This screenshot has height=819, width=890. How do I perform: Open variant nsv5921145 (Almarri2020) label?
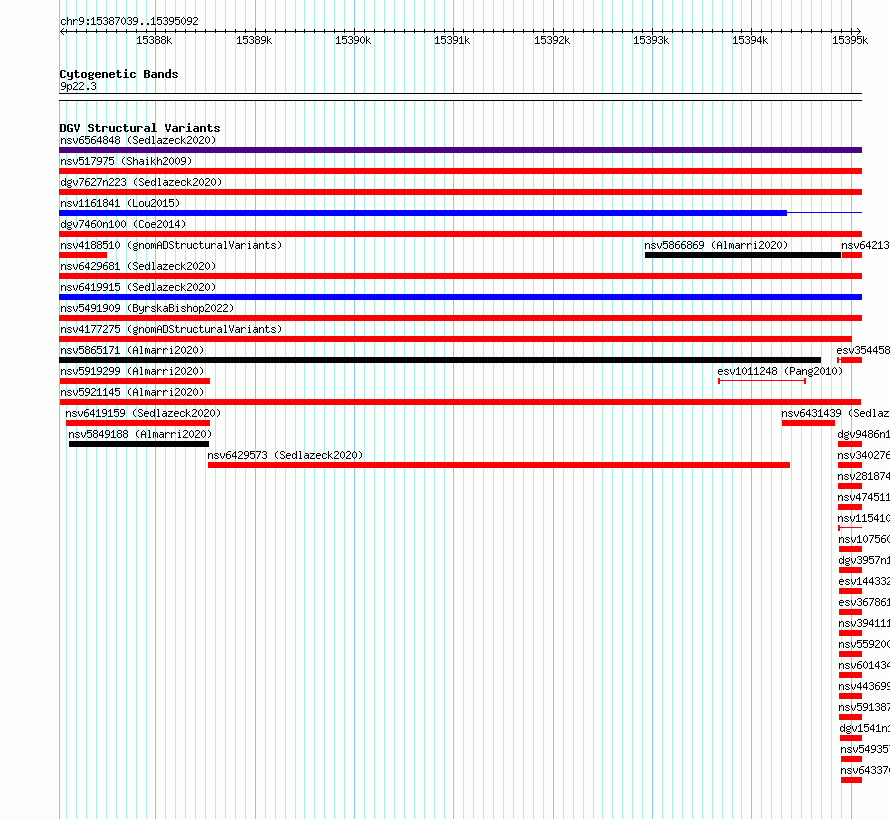coord(132,392)
